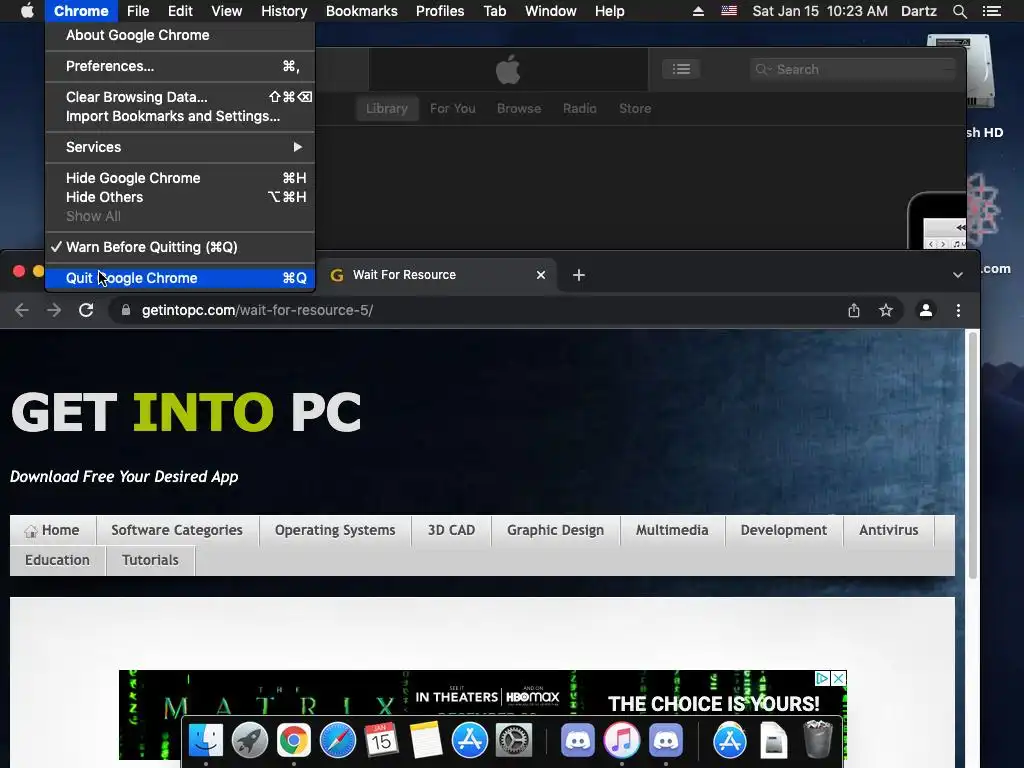Open Chrome's three-dot menu
Image resolution: width=1024 pixels, height=768 pixels.
pos(958,310)
